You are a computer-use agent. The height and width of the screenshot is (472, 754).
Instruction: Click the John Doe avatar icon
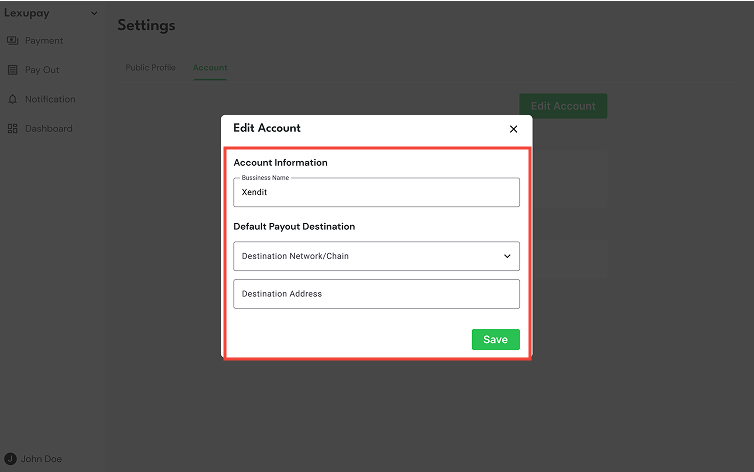click(10, 459)
